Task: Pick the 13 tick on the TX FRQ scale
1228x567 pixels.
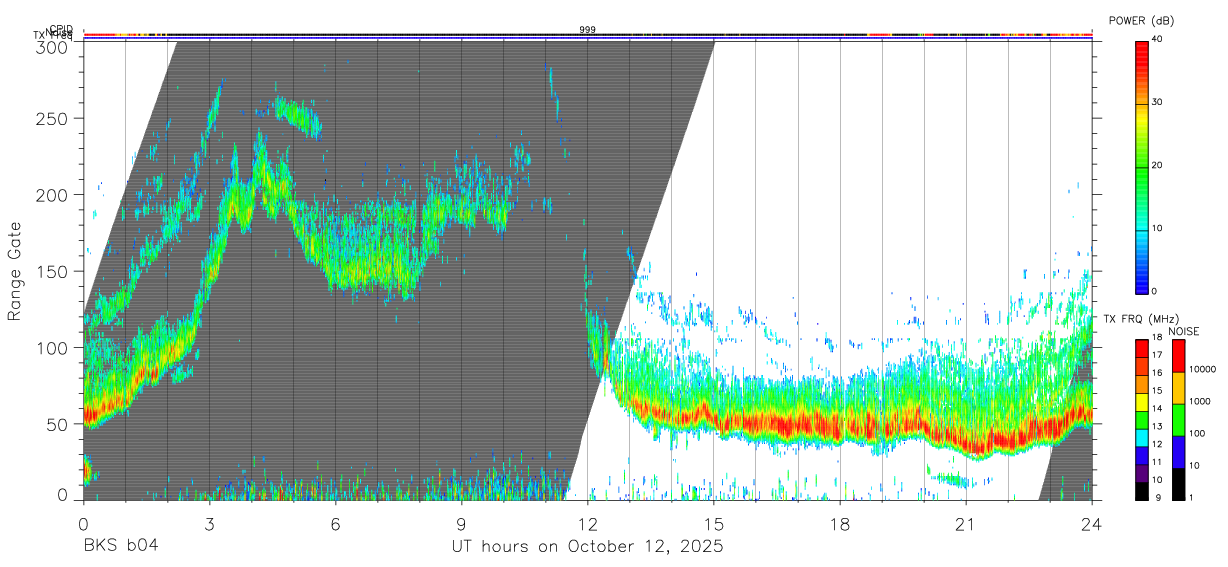Action: tap(1157, 428)
